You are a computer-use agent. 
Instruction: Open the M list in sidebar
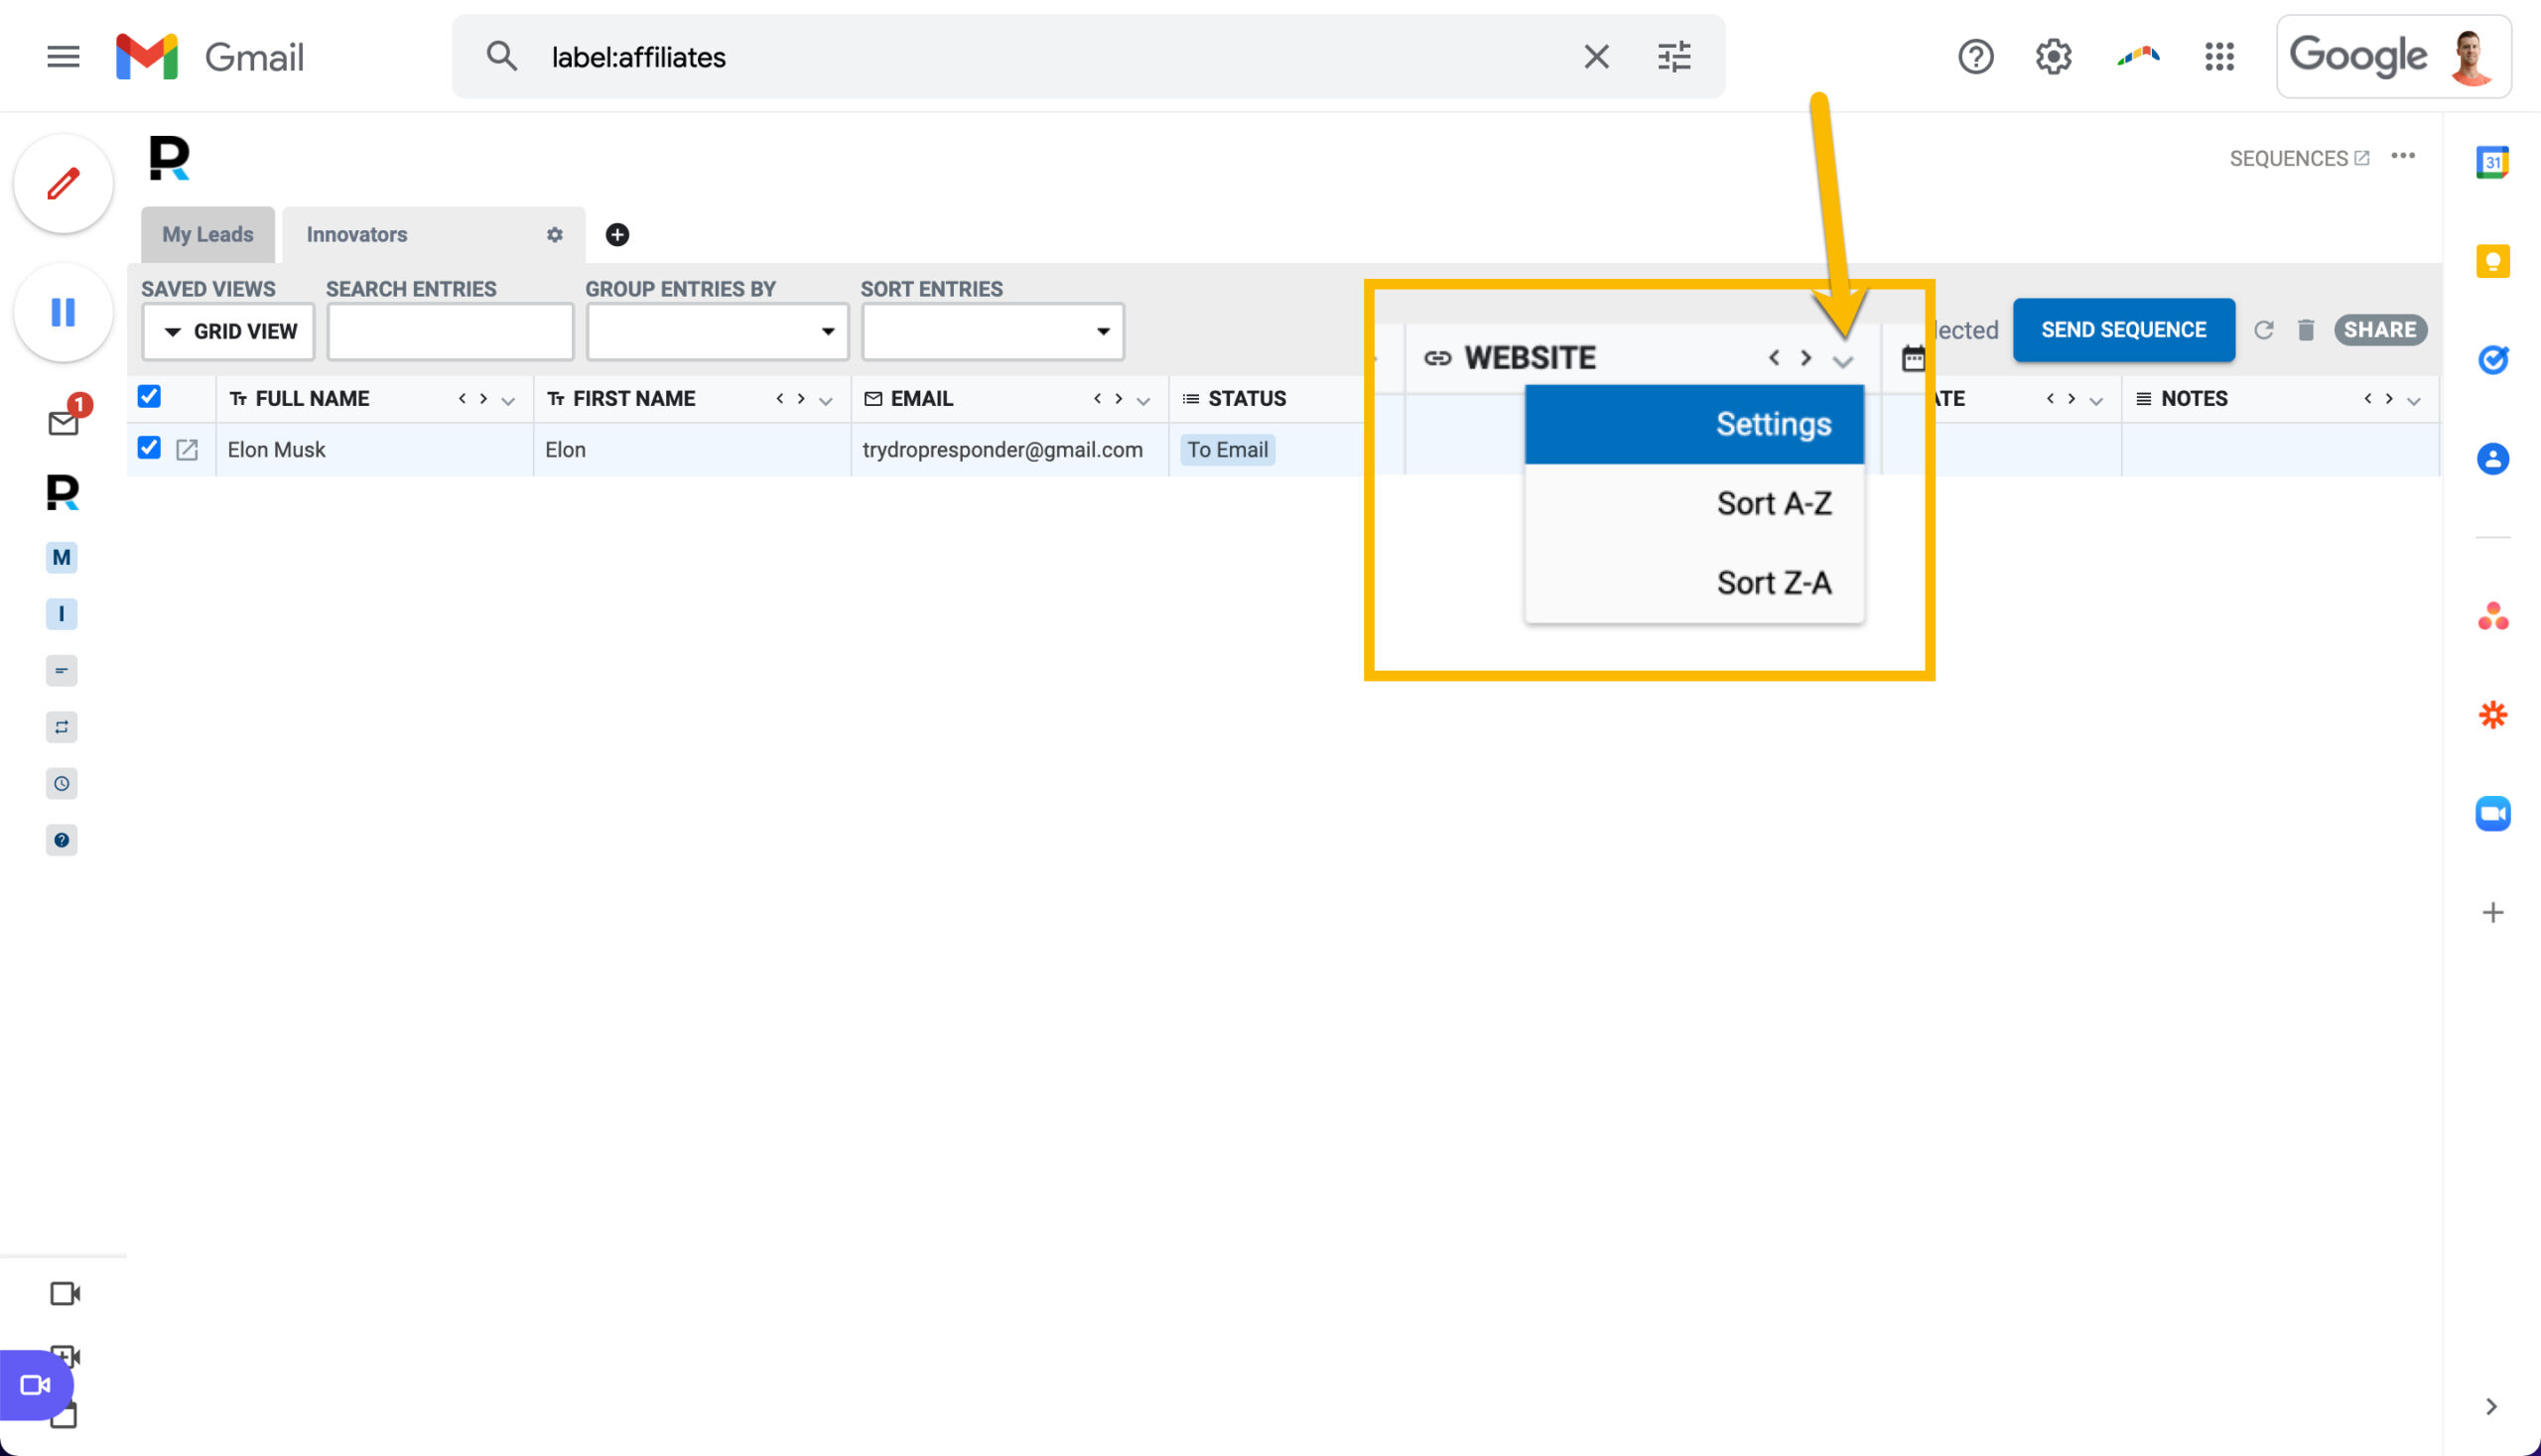[x=62, y=557]
